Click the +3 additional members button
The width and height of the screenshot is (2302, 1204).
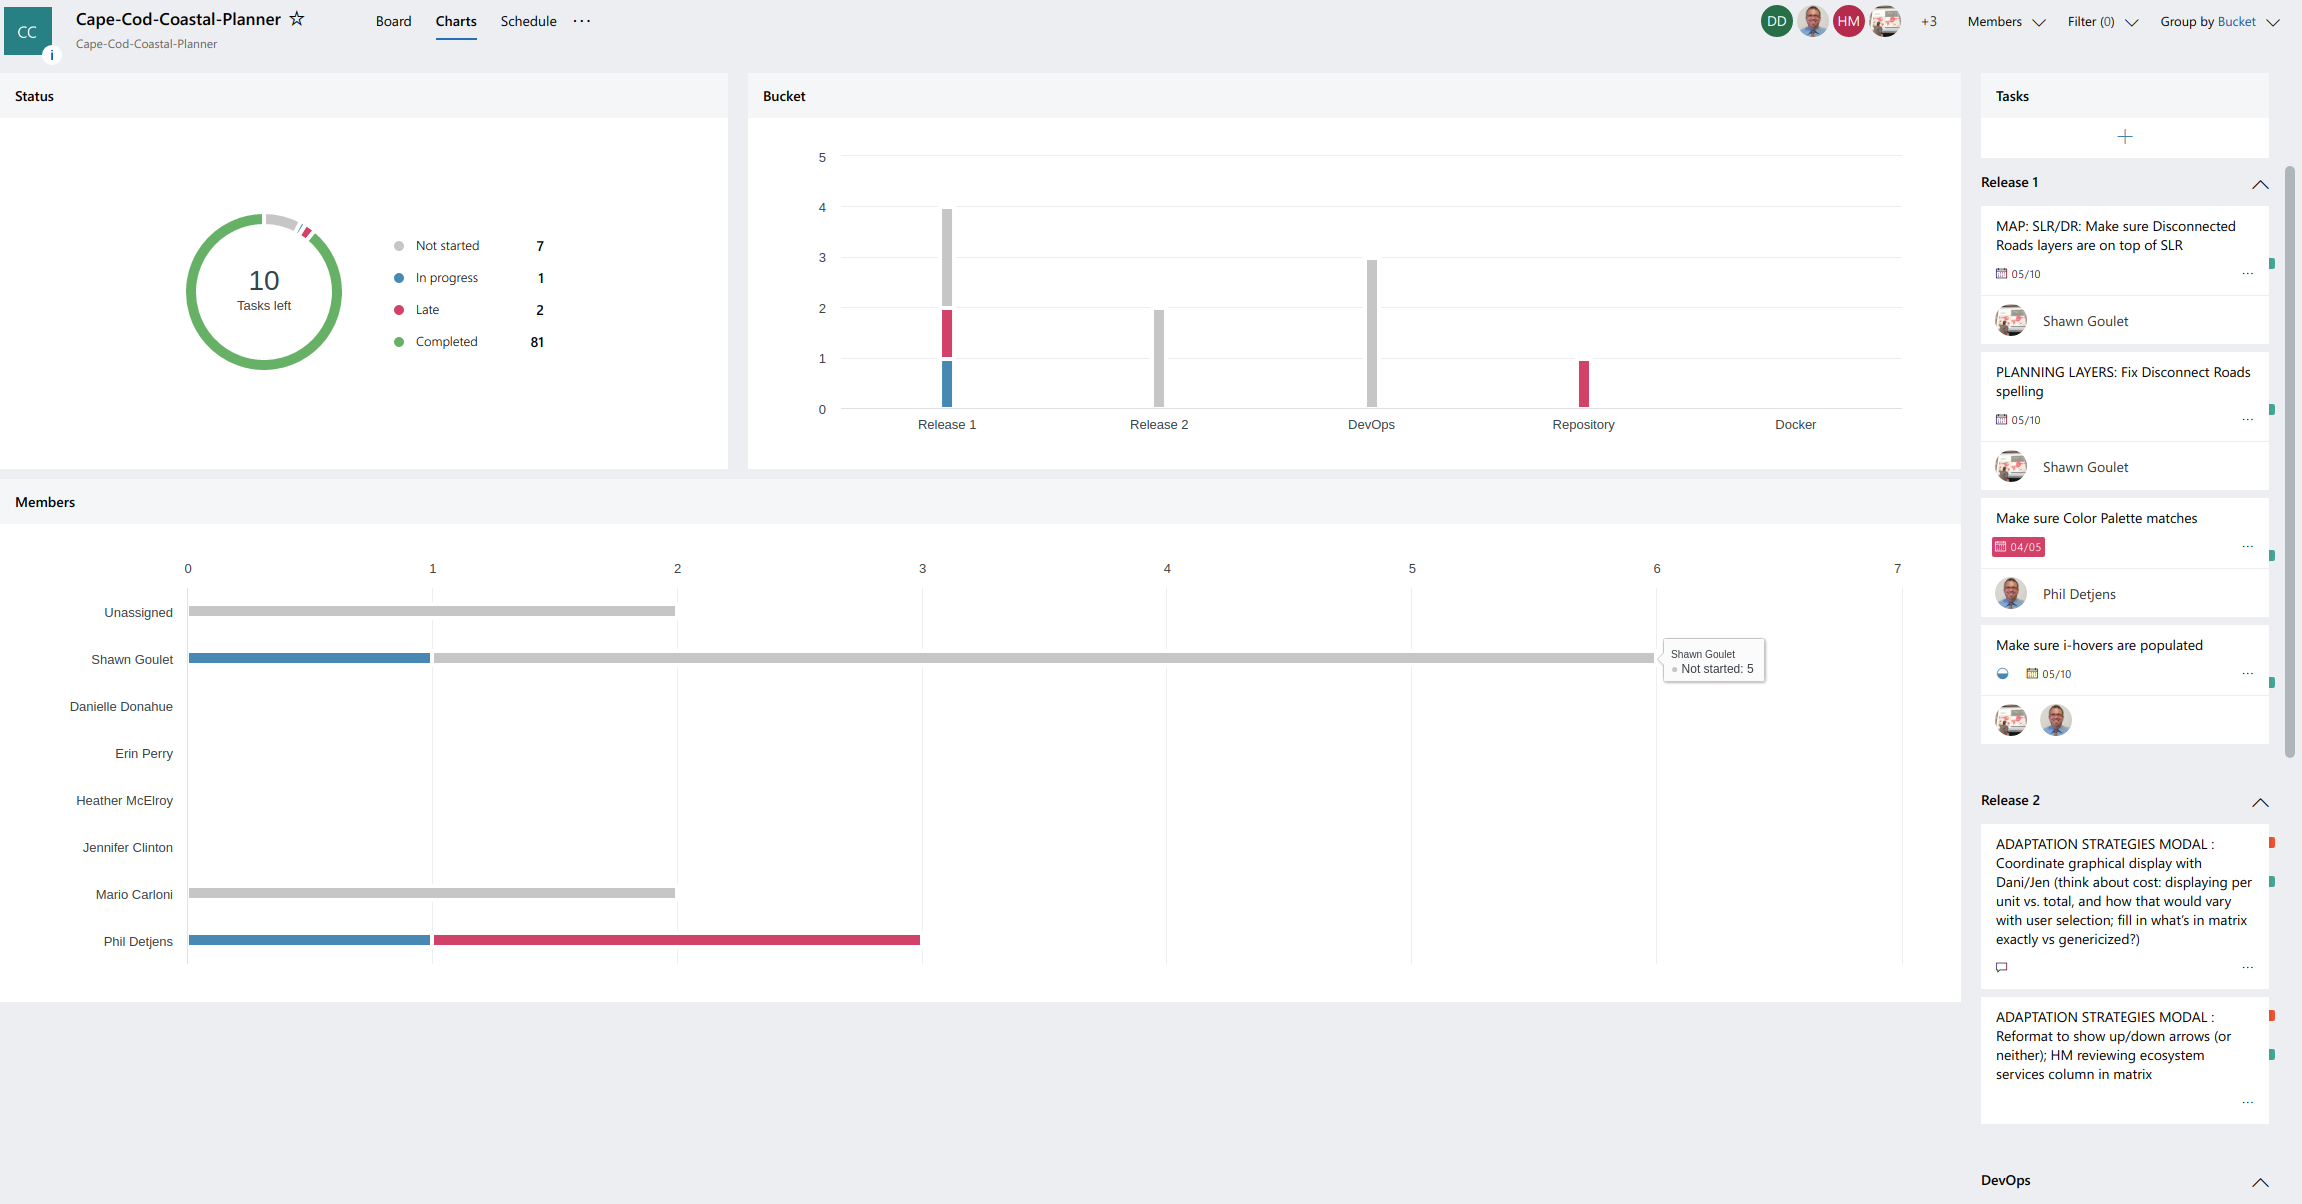[1928, 21]
